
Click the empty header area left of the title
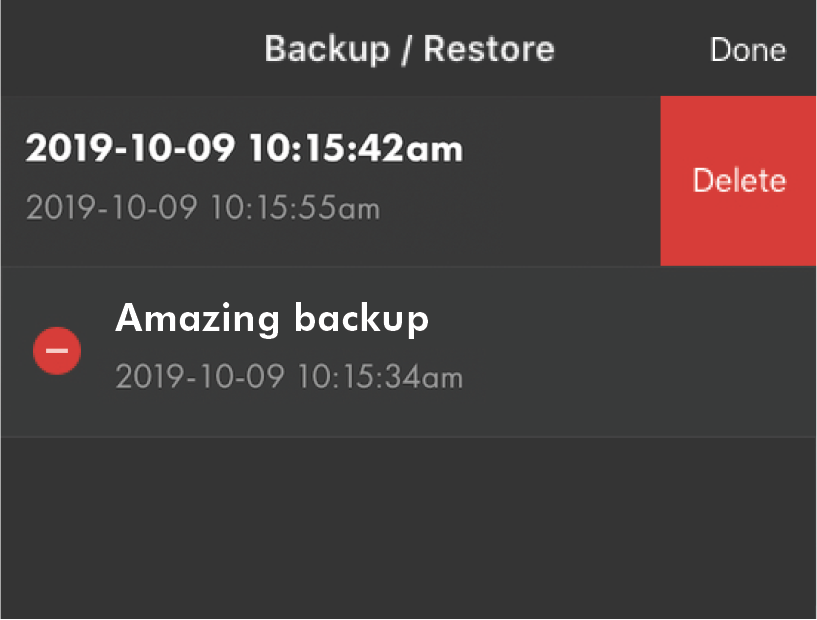point(120,48)
